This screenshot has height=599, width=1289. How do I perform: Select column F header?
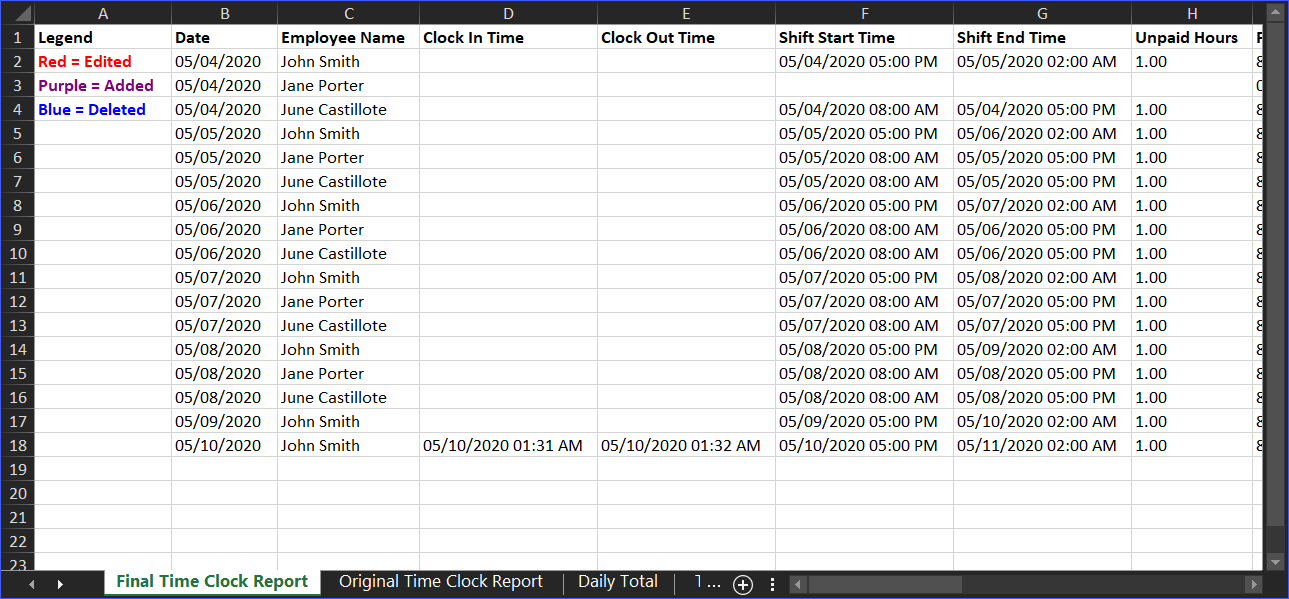coord(864,14)
